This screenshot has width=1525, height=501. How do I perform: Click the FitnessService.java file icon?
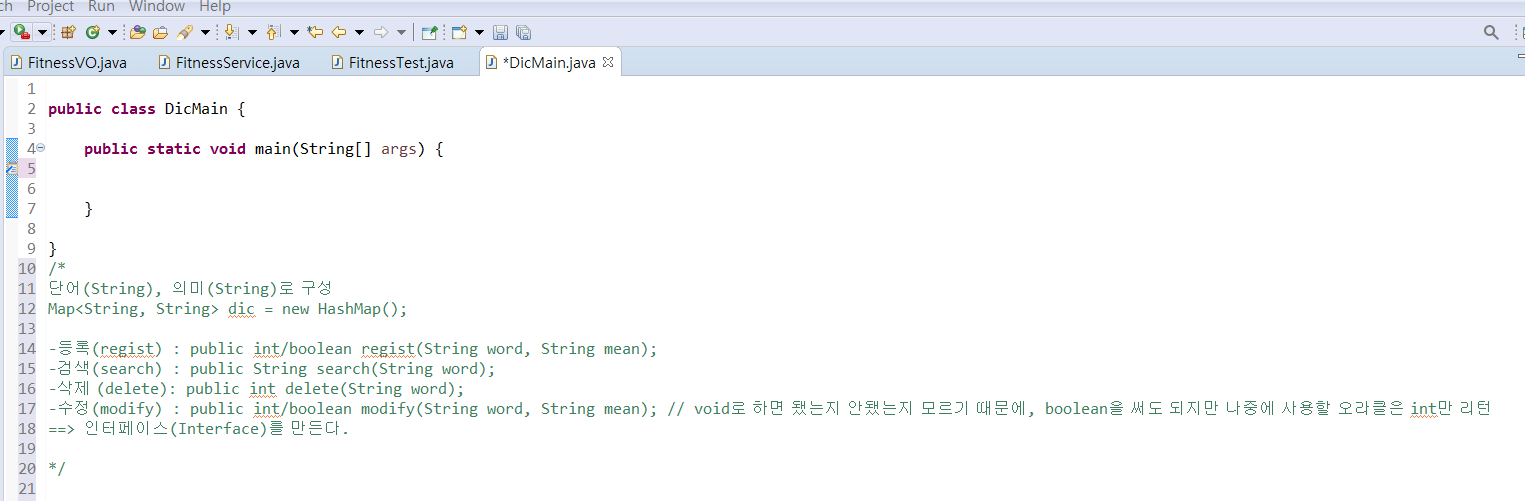(x=164, y=62)
